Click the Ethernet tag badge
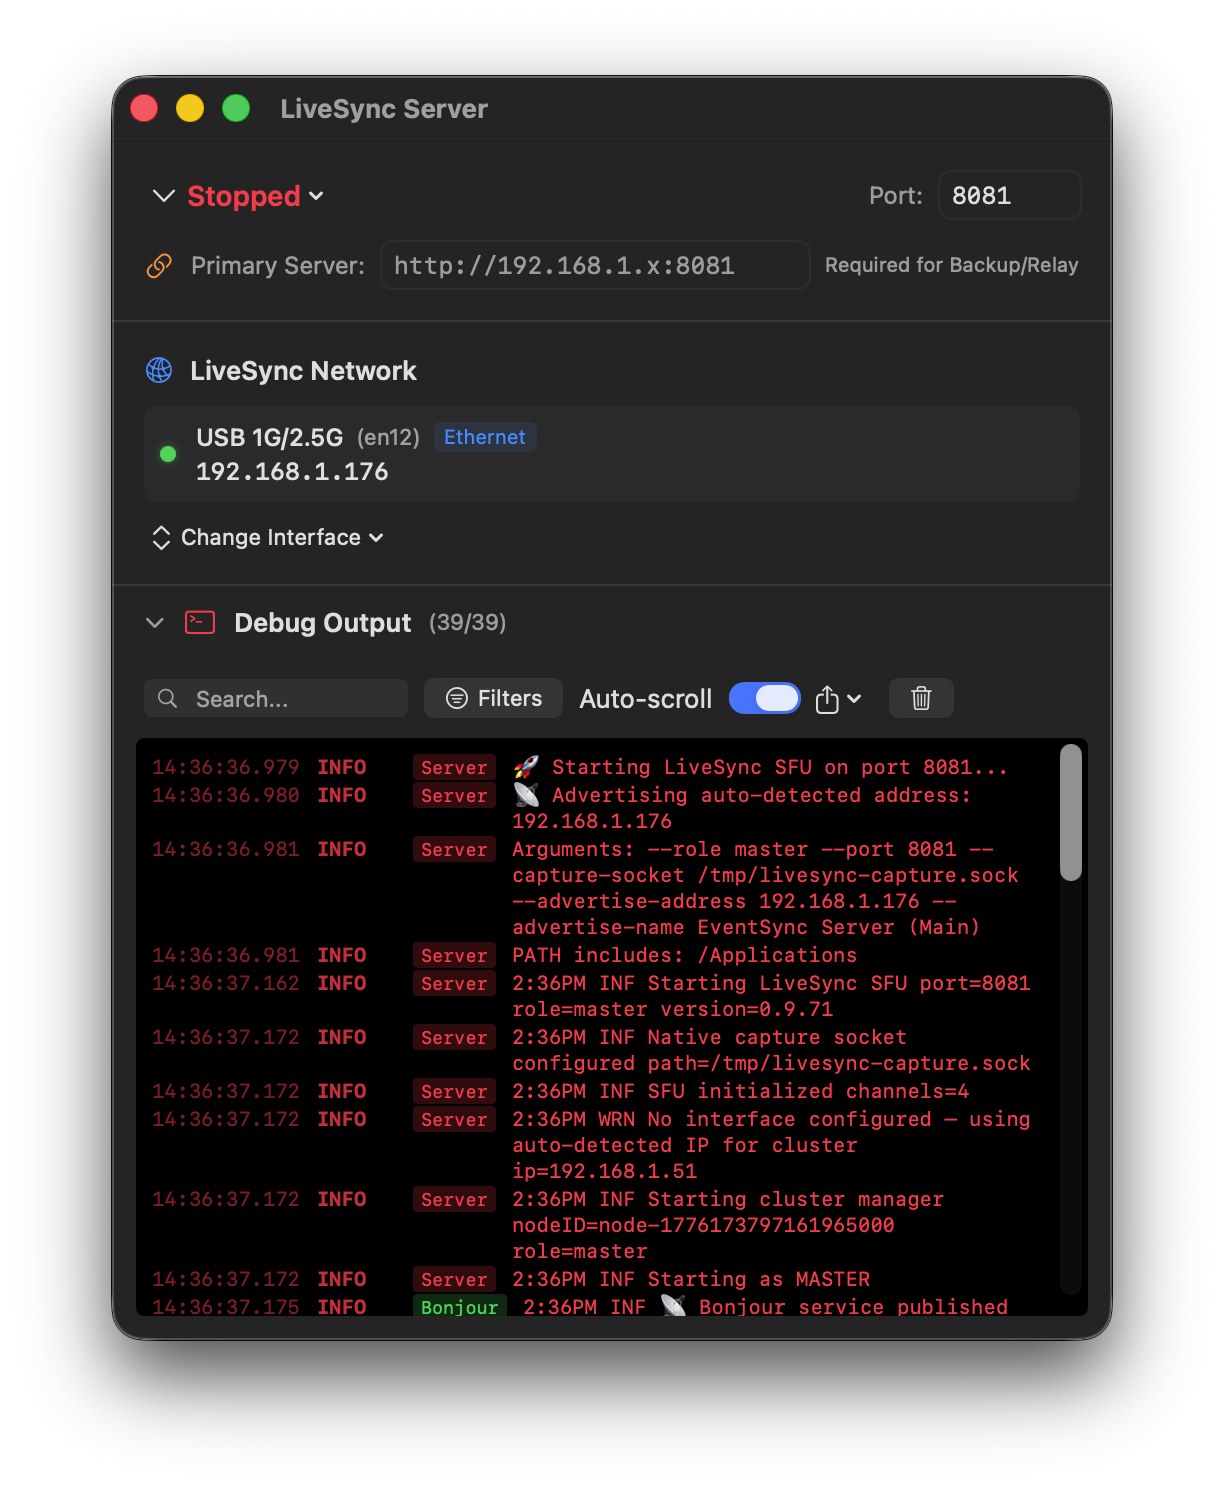1224x1488 pixels. tap(485, 437)
